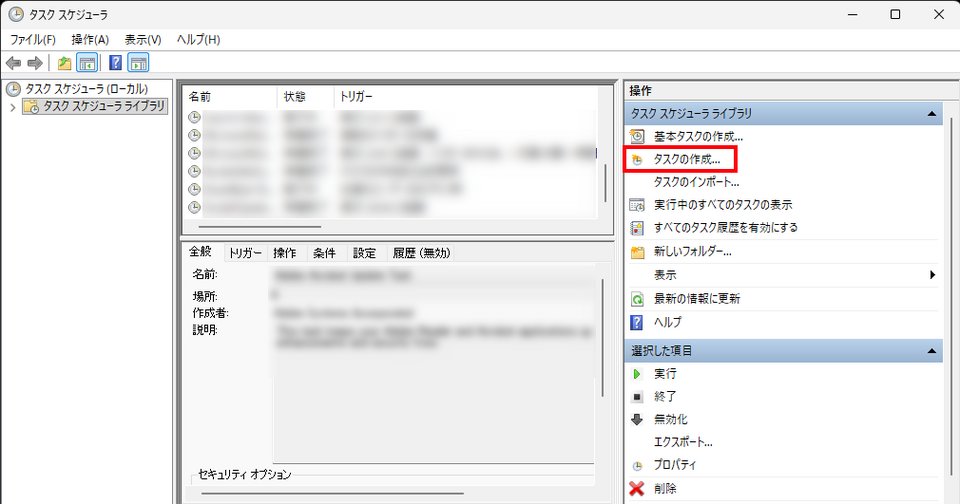Click the blue Help toolbar icon
Viewport: 960px width, 504px height.
[x=115, y=62]
